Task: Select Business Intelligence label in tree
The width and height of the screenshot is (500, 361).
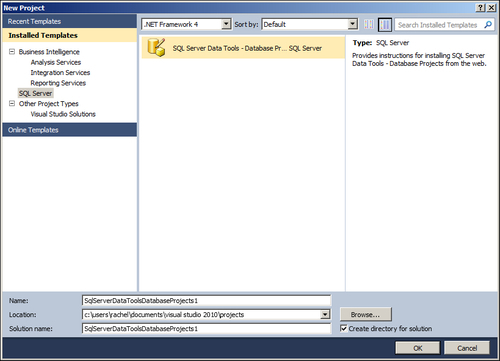Action: pos(49,52)
